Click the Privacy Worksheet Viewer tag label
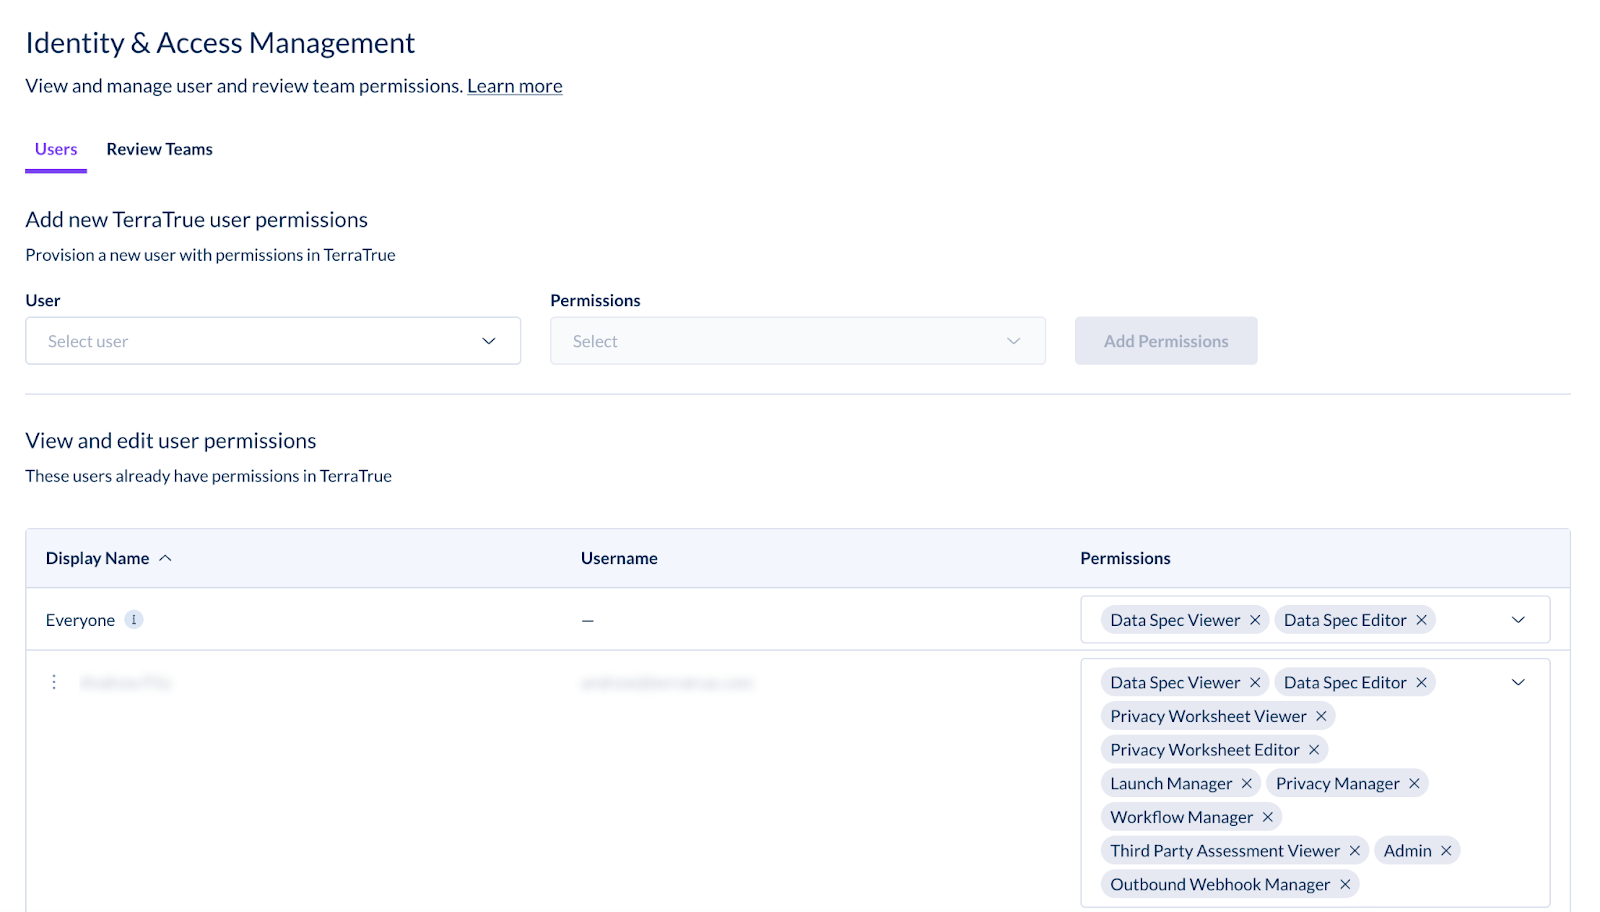The width and height of the screenshot is (1600, 912). [x=1208, y=716]
